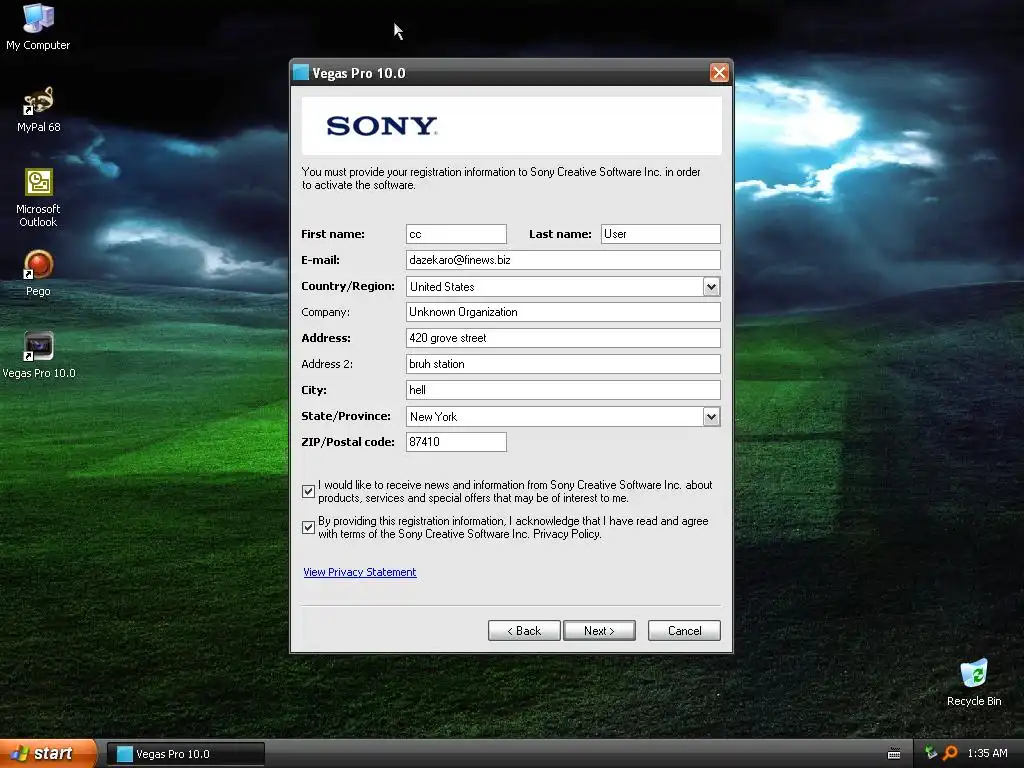Click the Vegas Pro 10.0 taskbar button

(186, 754)
